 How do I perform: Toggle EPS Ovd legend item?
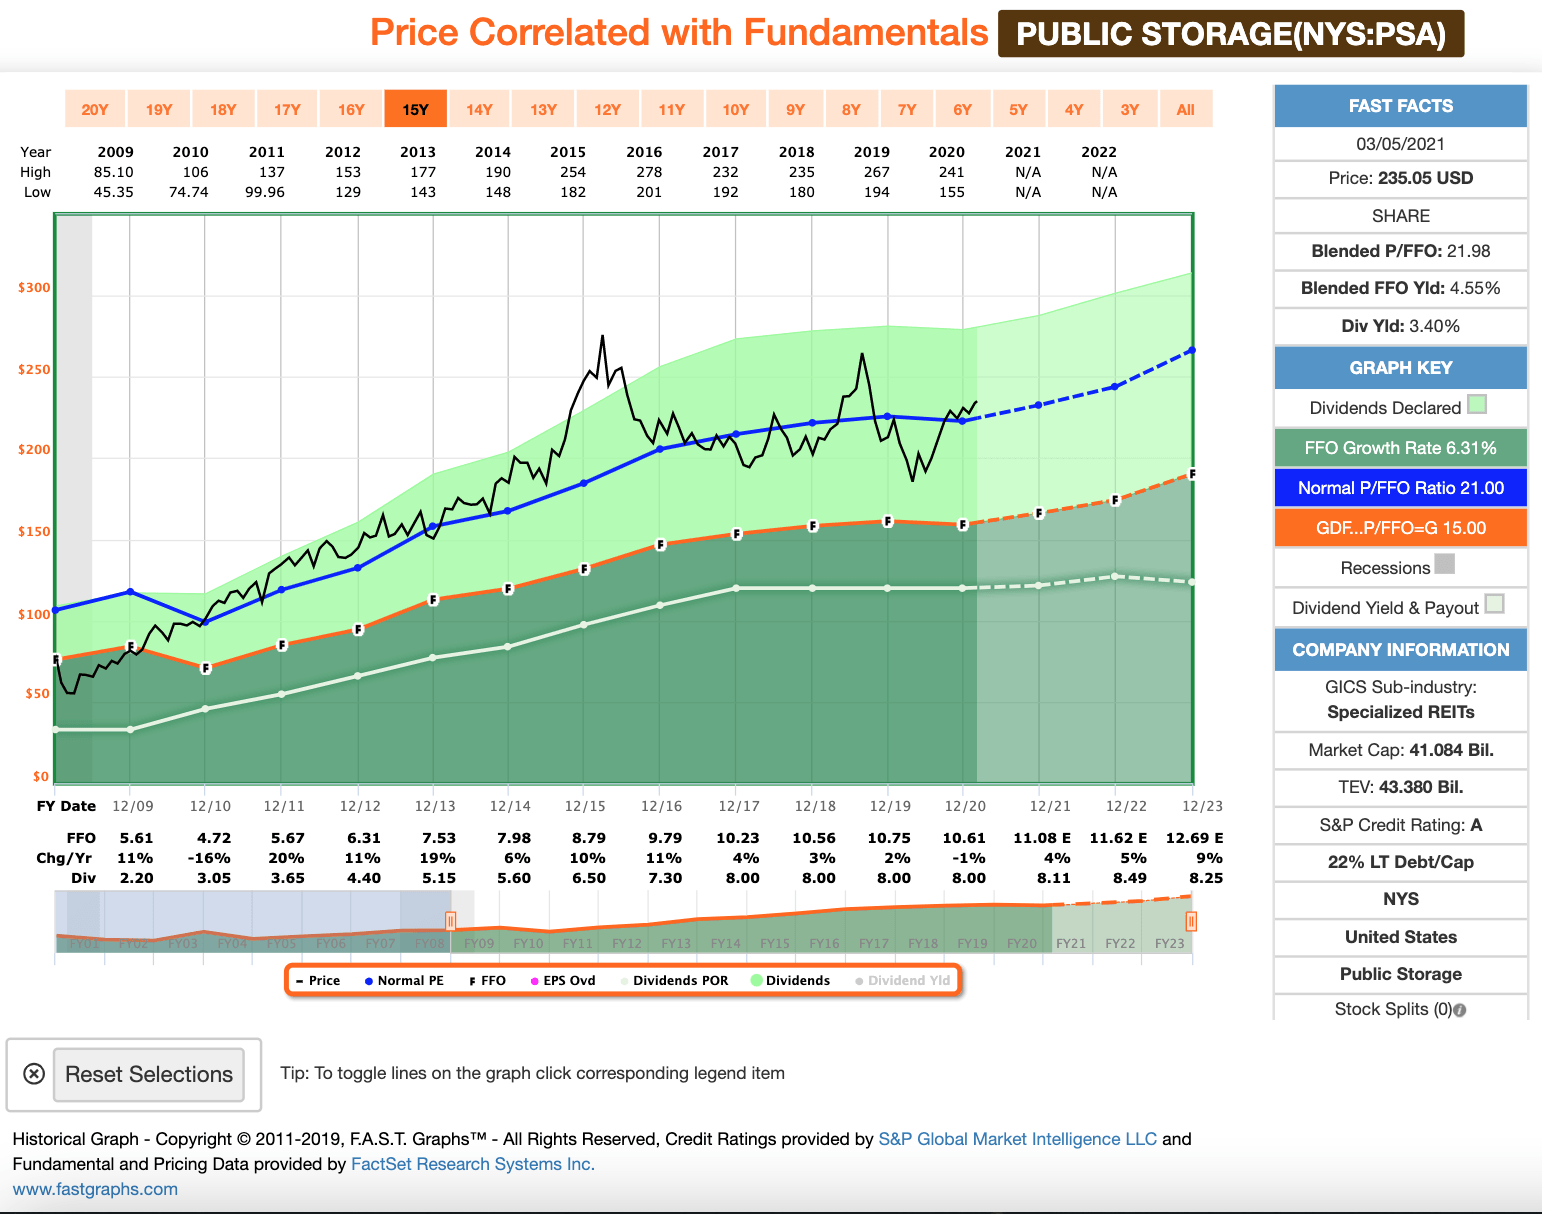pyautogui.click(x=563, y=981)
